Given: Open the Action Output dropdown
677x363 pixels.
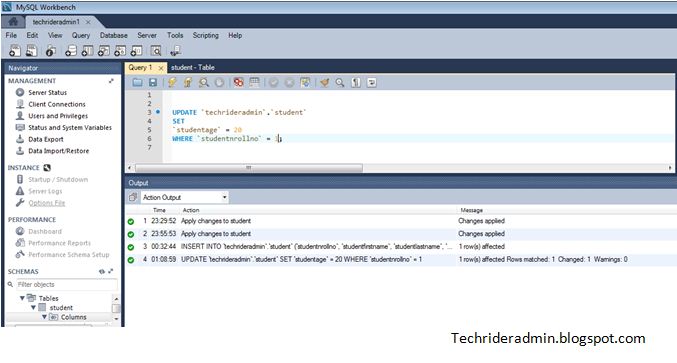Looking at the screenshot, I should point(185,197).
